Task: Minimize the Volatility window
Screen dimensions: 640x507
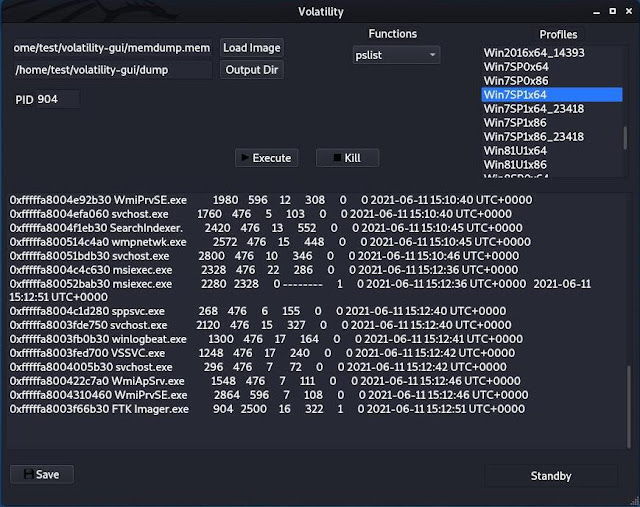Action: (596, 12)
